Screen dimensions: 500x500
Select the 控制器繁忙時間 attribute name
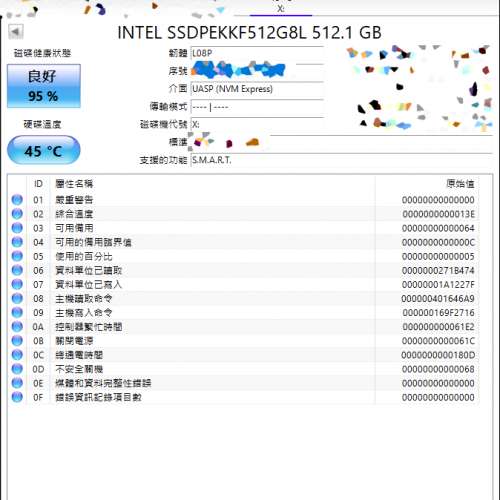pyautogui.click(x=89, y=327)
